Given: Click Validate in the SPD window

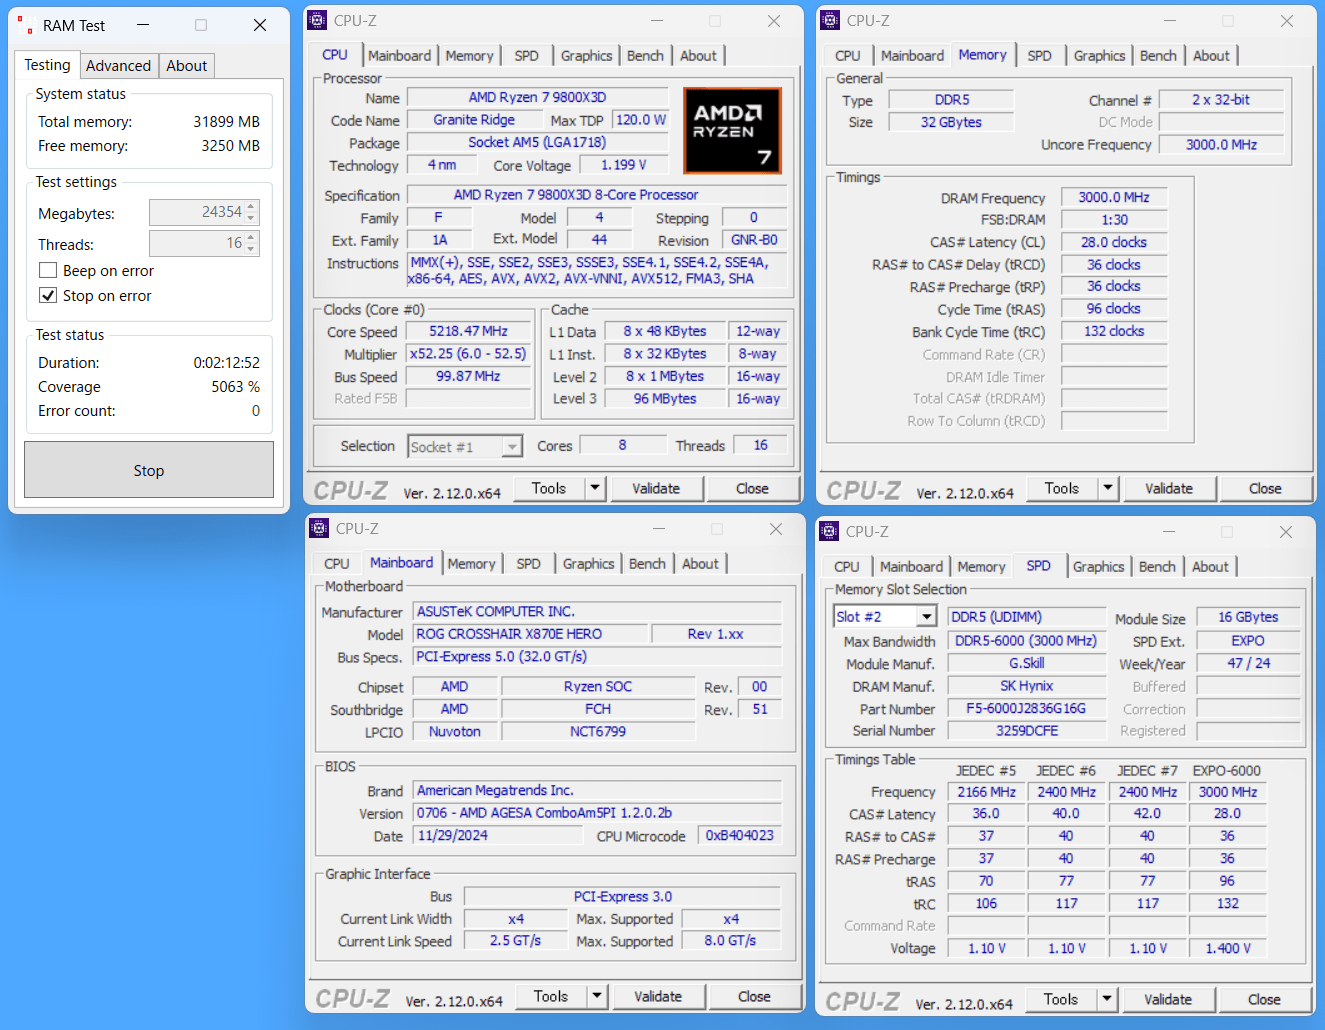Looking at the screenshot, I should (1168, 999).
